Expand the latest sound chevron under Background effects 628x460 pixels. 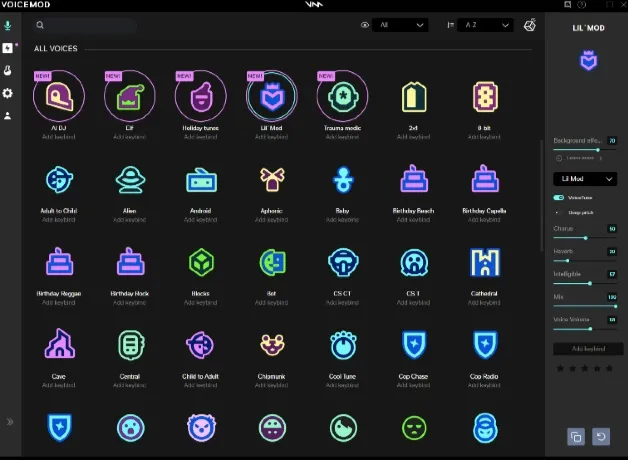[x=601, y=158]
